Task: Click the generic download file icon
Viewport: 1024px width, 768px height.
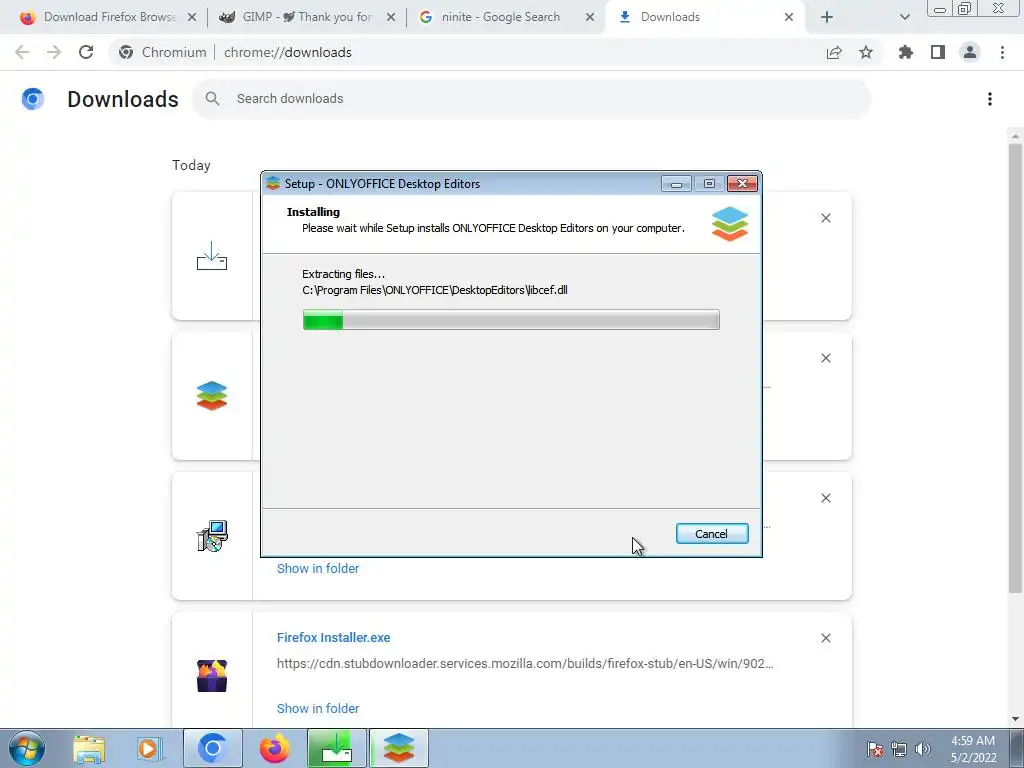Action: click(212, 256)
